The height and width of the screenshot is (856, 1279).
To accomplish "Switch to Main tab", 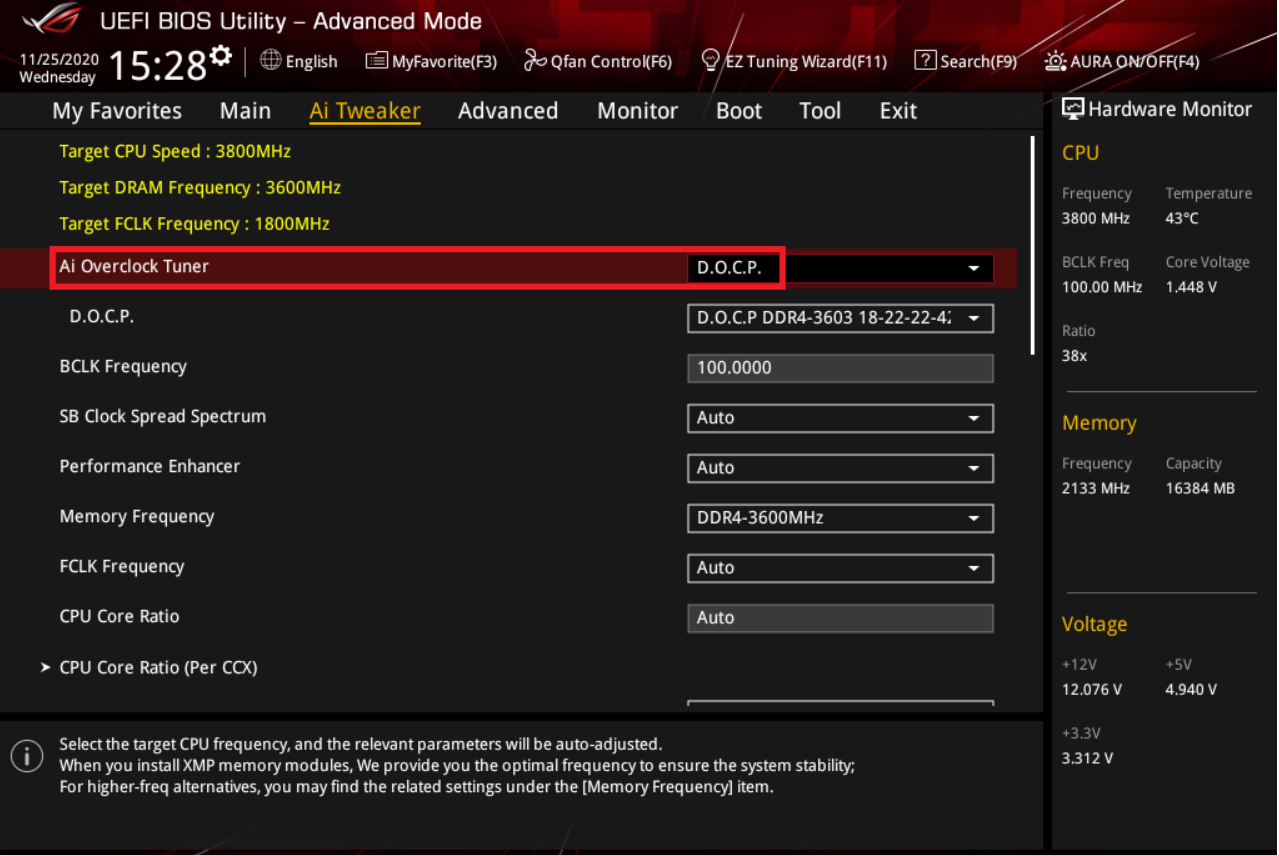I will click(x=245, y=111).
